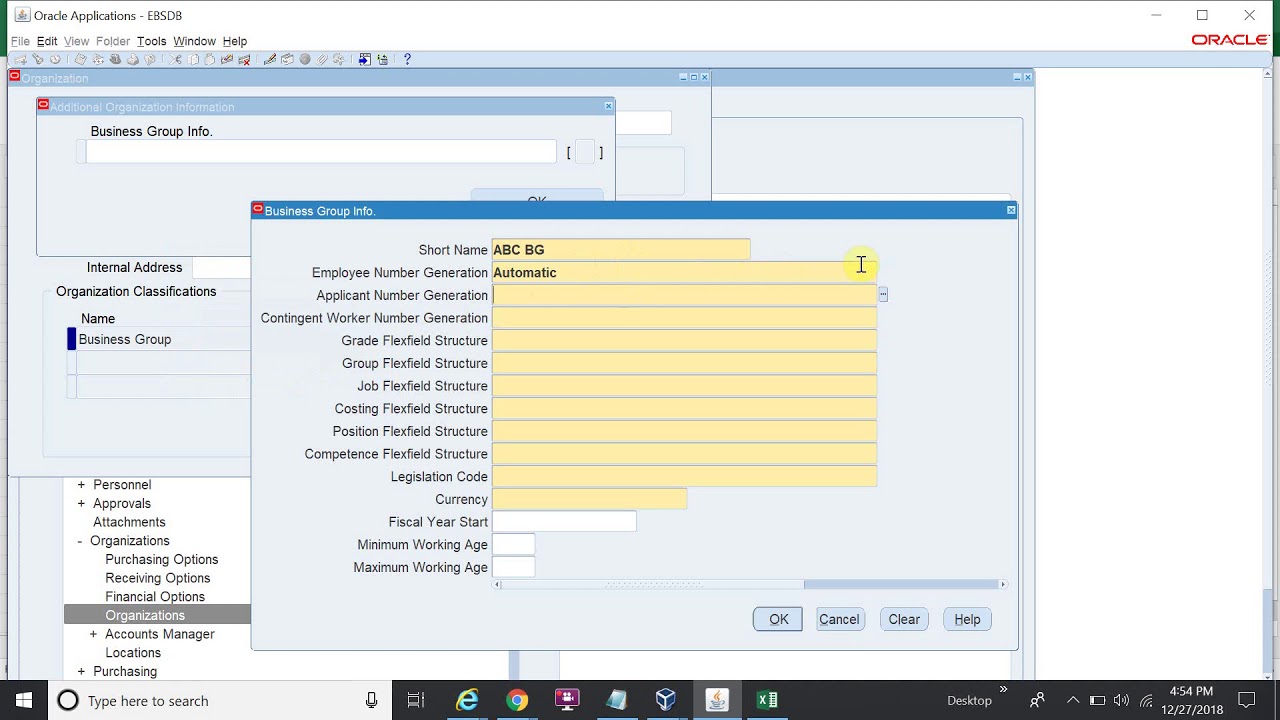Click the Cancel button
This screenshot has height=720, width=1280.
(839, 619)
